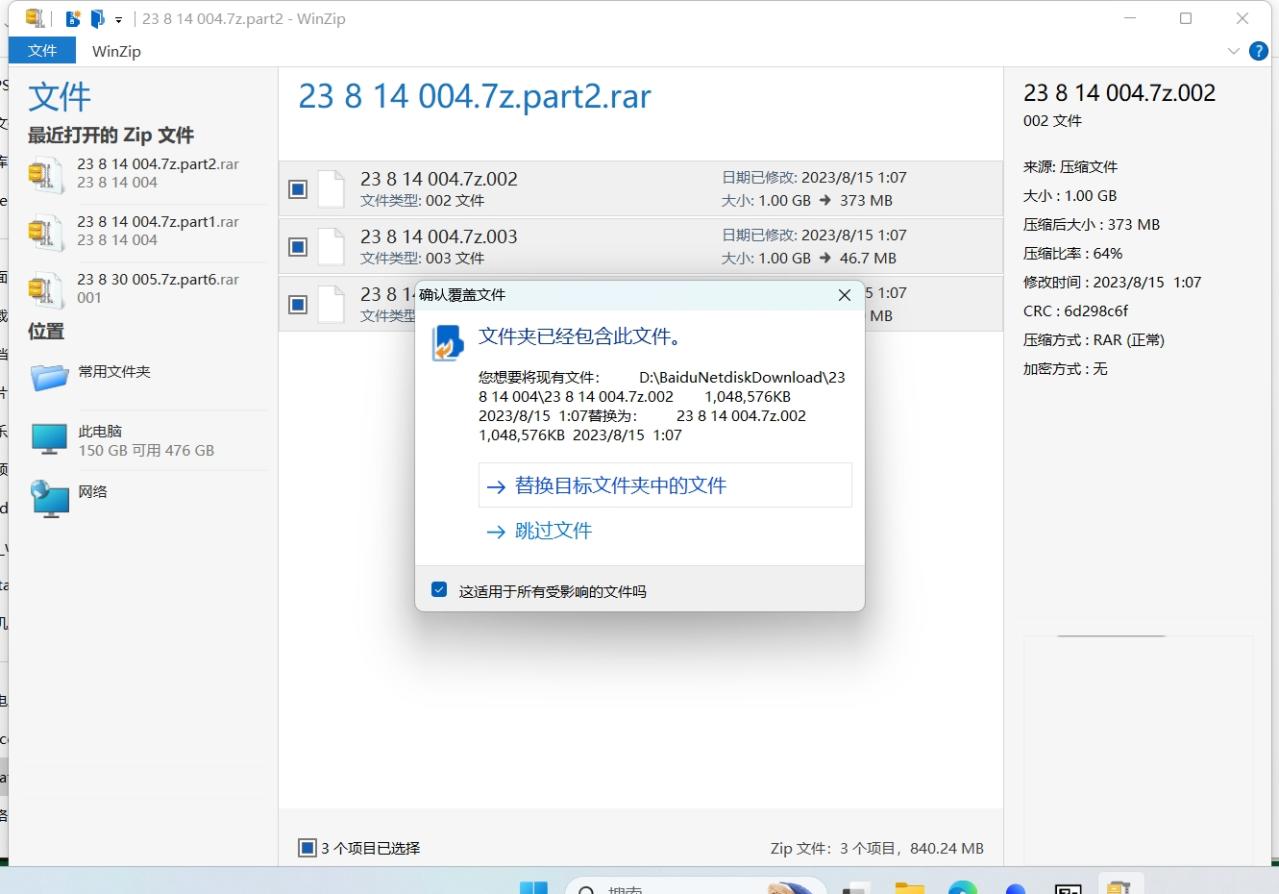
Task: Click the Windows Start button
Action: [533, 888]
